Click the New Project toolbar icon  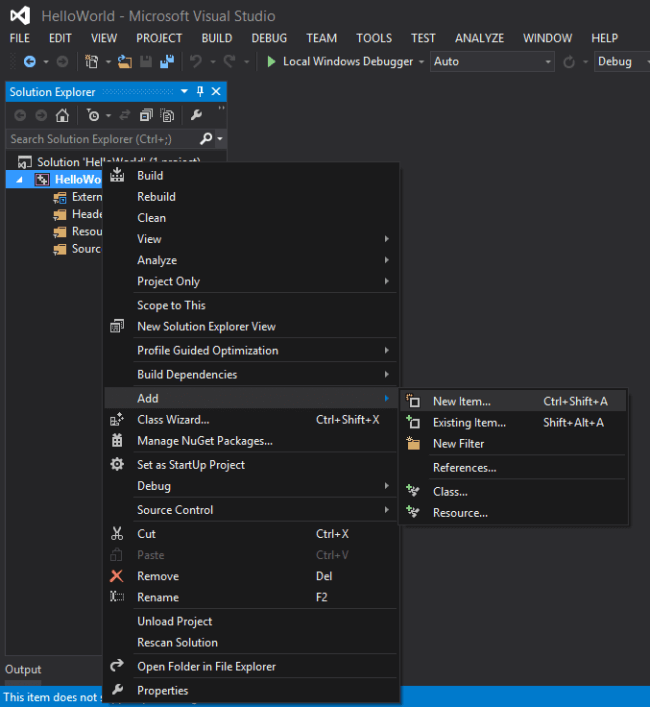coord(92,61)
